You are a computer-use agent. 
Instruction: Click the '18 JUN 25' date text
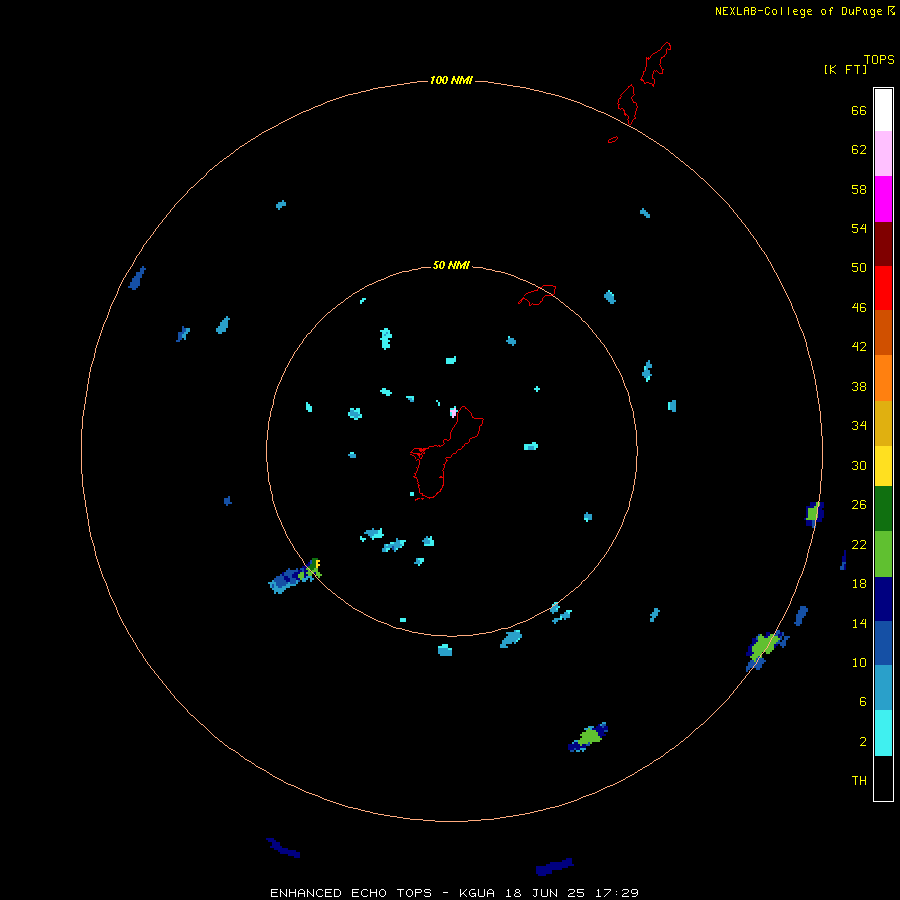pyautogui.click(x=545, y=893)
